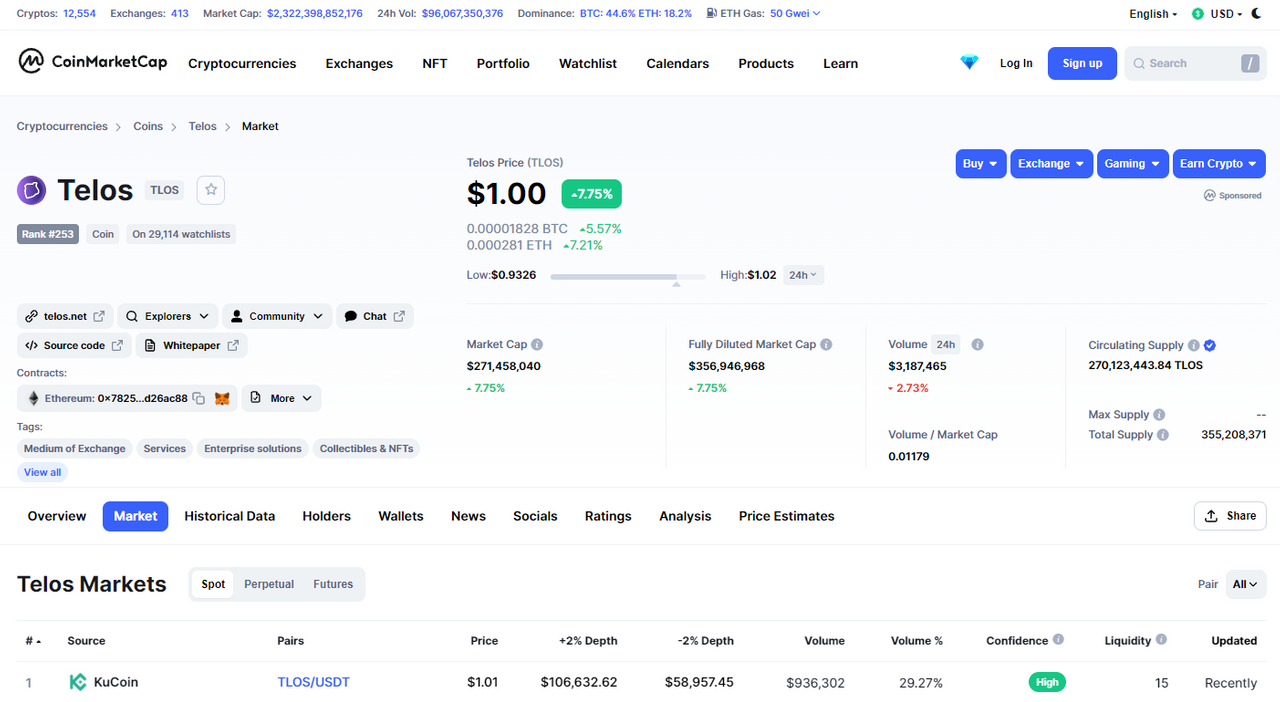Click the Search input field
Viewport: 1280px width, 702px height.
[1194, 63]
